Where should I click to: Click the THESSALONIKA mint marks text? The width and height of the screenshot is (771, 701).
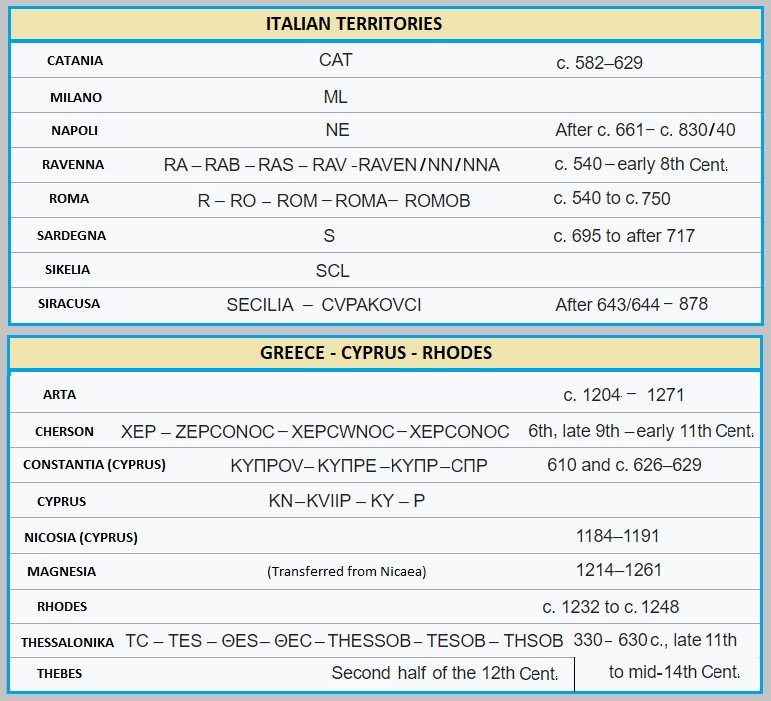(x=344, y=641)
